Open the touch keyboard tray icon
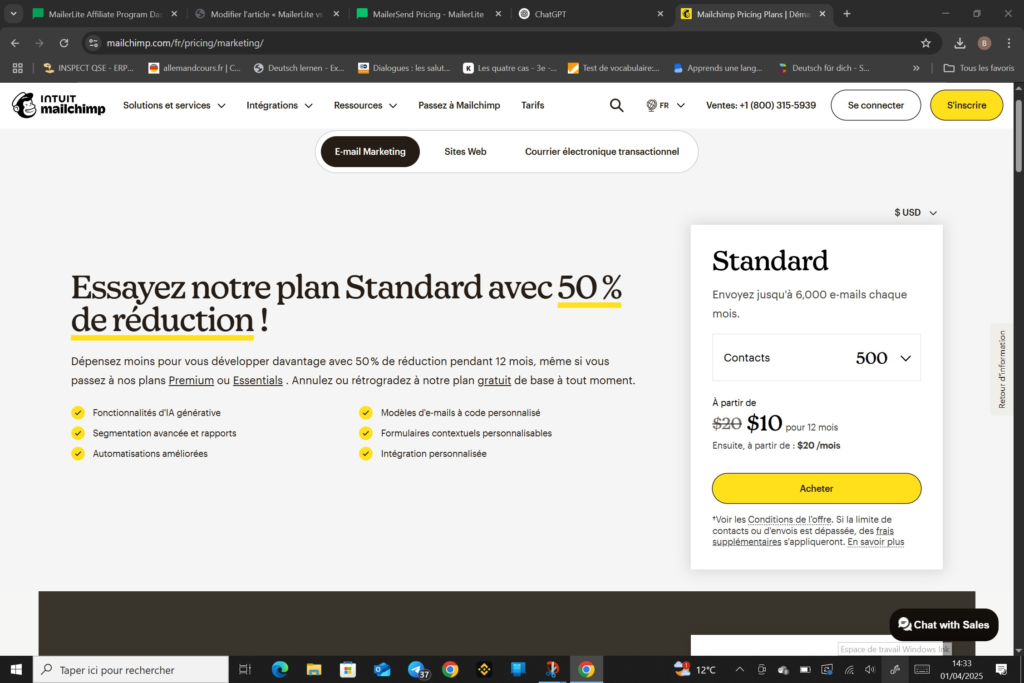The image size is (1024, 683). (921, 669)
